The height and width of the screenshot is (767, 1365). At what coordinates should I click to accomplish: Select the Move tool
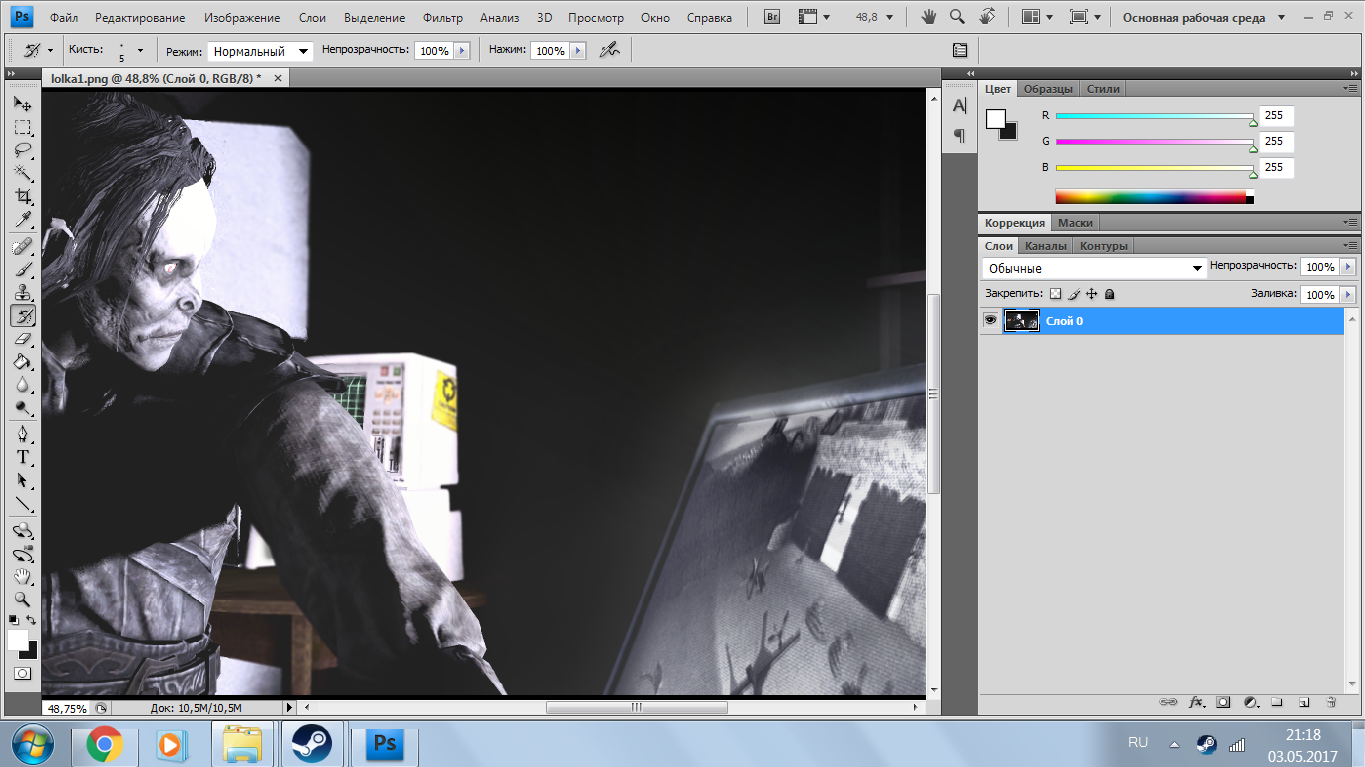click(22, 104)
